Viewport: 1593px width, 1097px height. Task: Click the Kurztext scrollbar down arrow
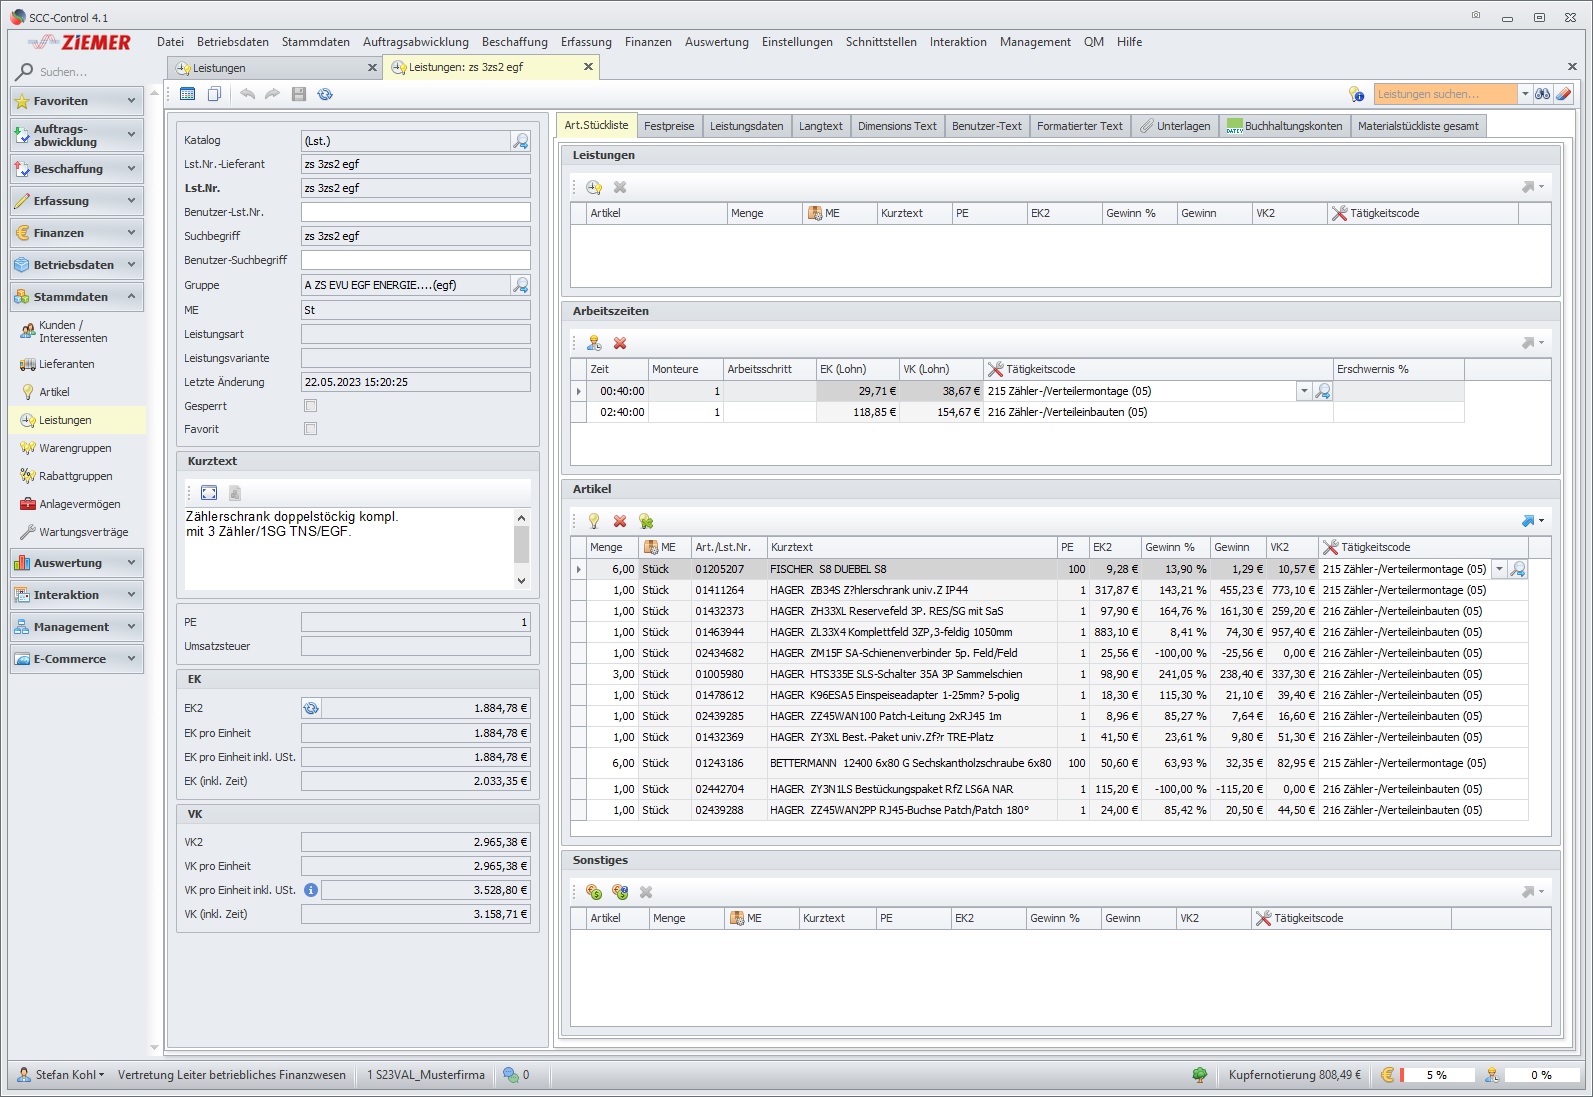521,581
